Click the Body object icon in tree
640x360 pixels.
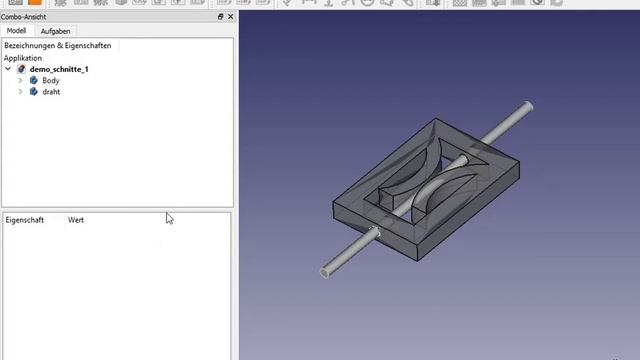pos(34,80)
